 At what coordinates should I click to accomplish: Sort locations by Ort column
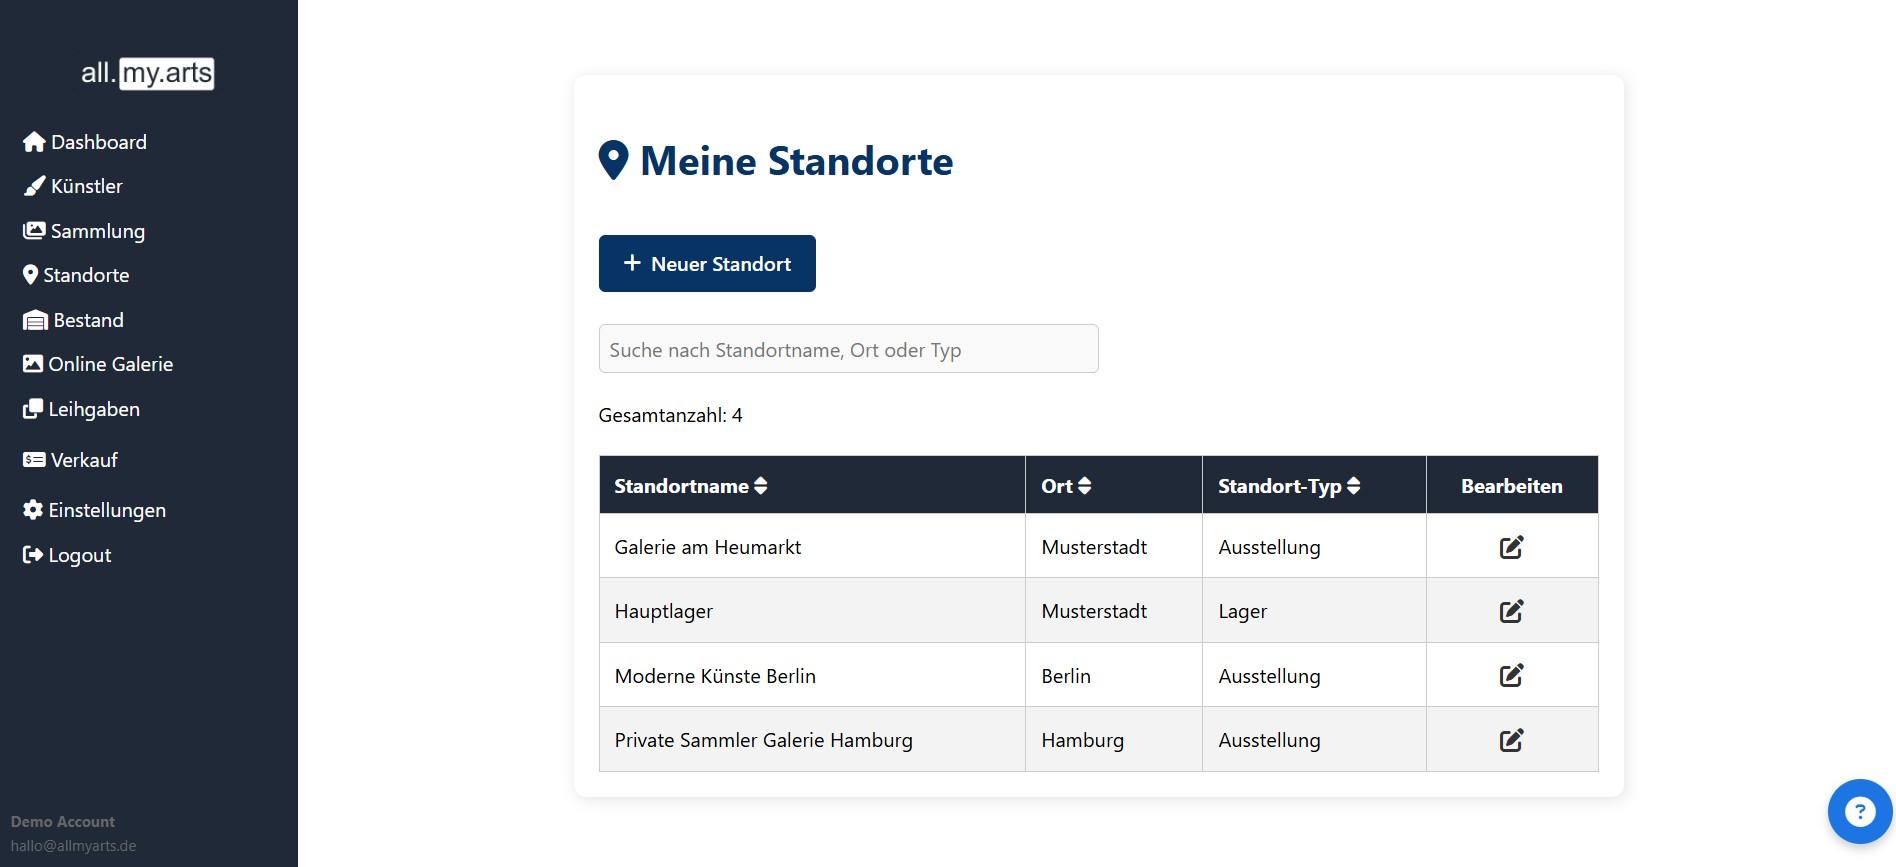[1084, 486]
